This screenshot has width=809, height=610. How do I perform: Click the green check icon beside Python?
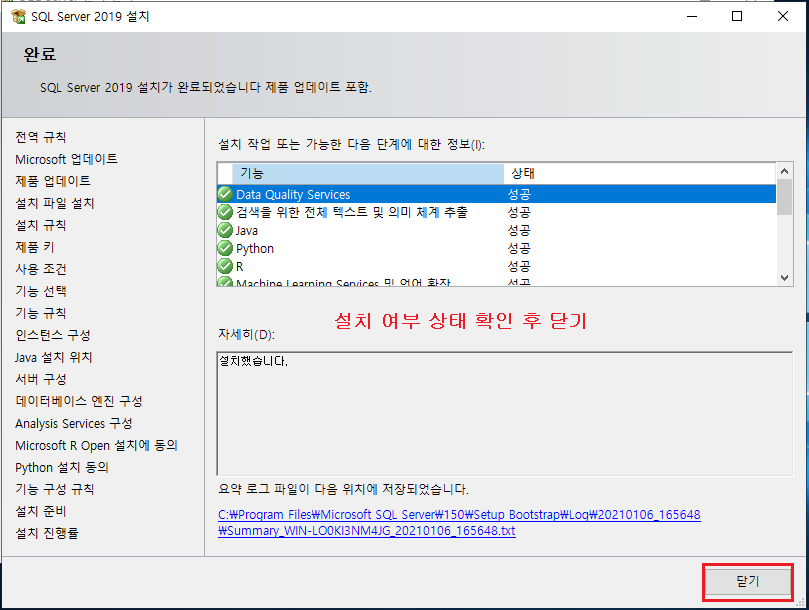point(225,248)
